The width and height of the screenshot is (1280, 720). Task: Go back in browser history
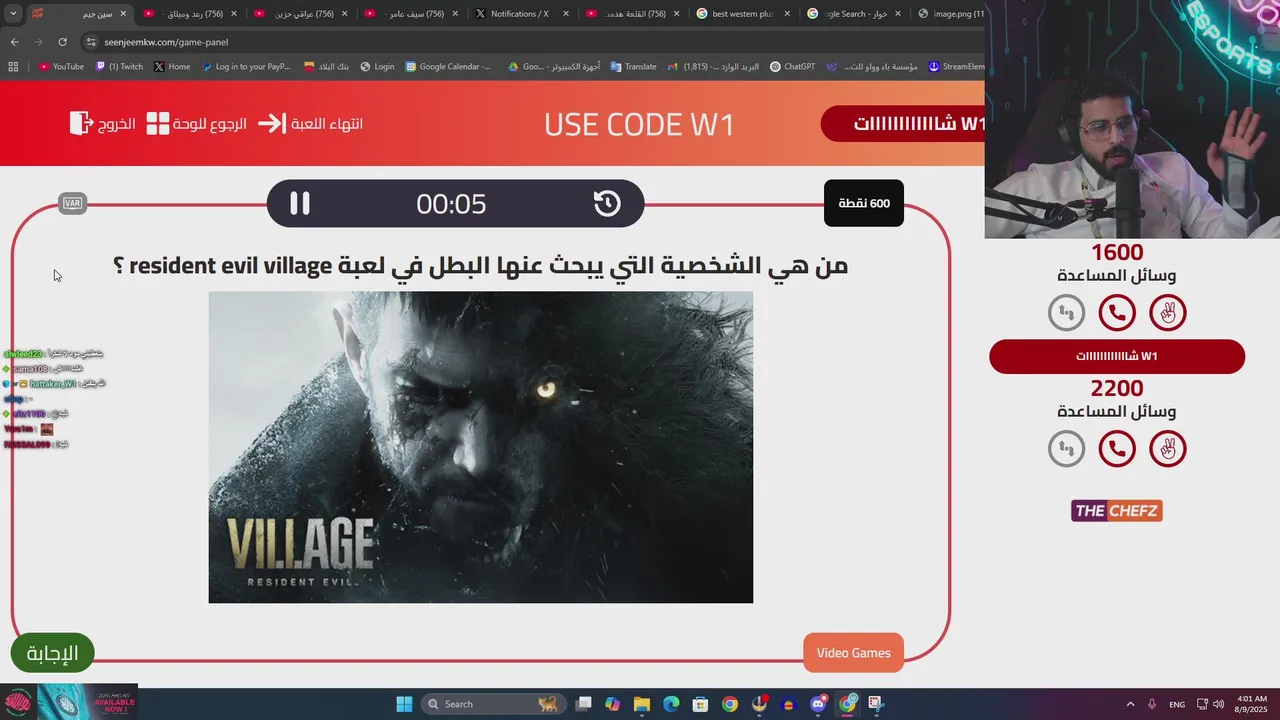click(x=14, y=42)
